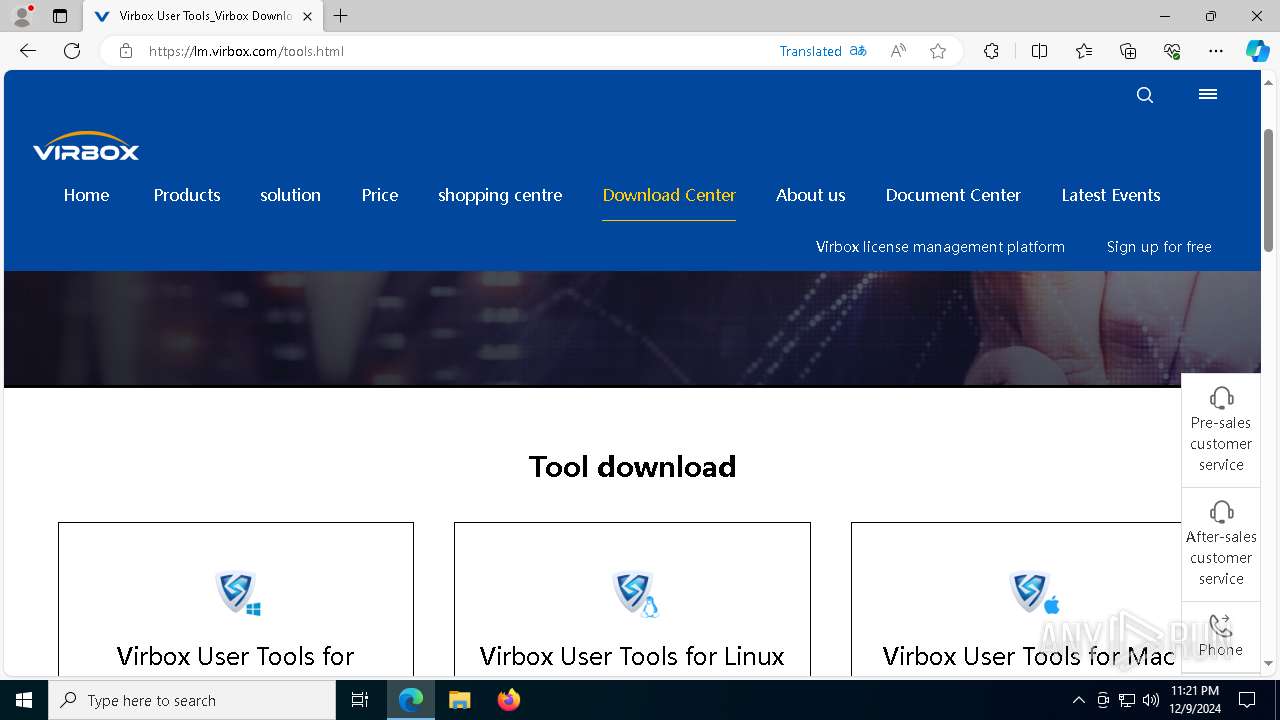Click after-sales customer service headset icon
Screen dimensions: 1280x720
pyautogui.click(x=1221, y=512)
